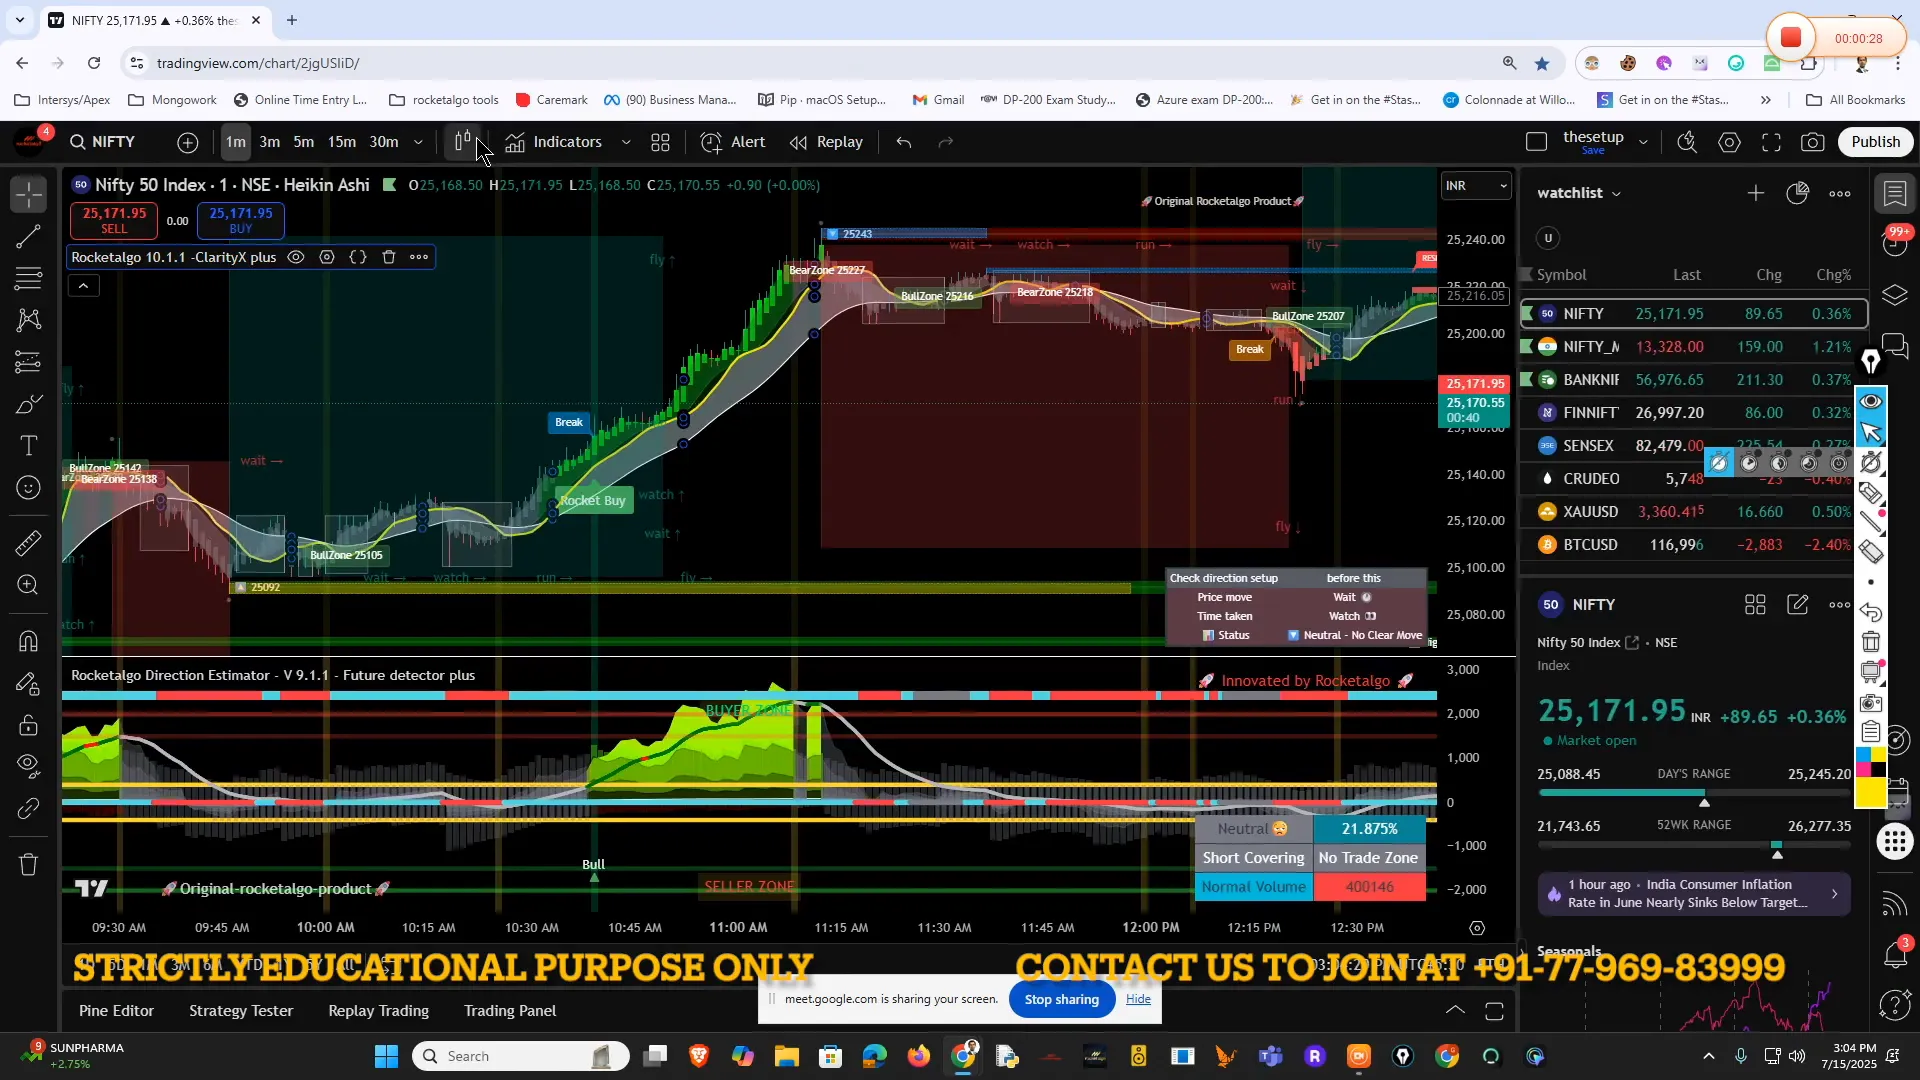The width and height of the screenshot is (1920, 1080).
Task: Select the Measure ruler tool
Action: (29, 543)
